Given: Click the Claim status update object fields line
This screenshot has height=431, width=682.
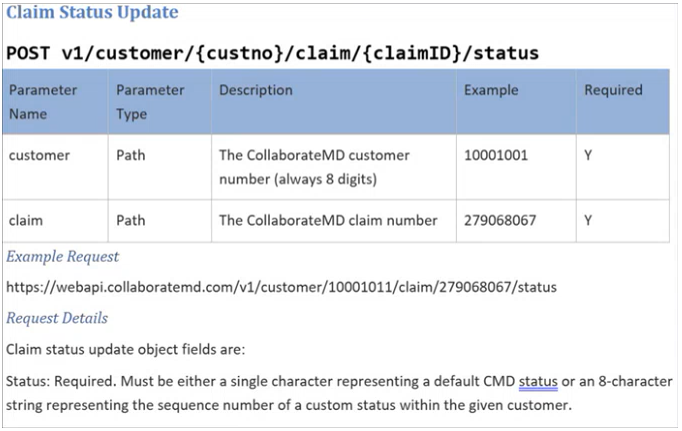Looking at the screenshot, I should [x=126, y=349].
